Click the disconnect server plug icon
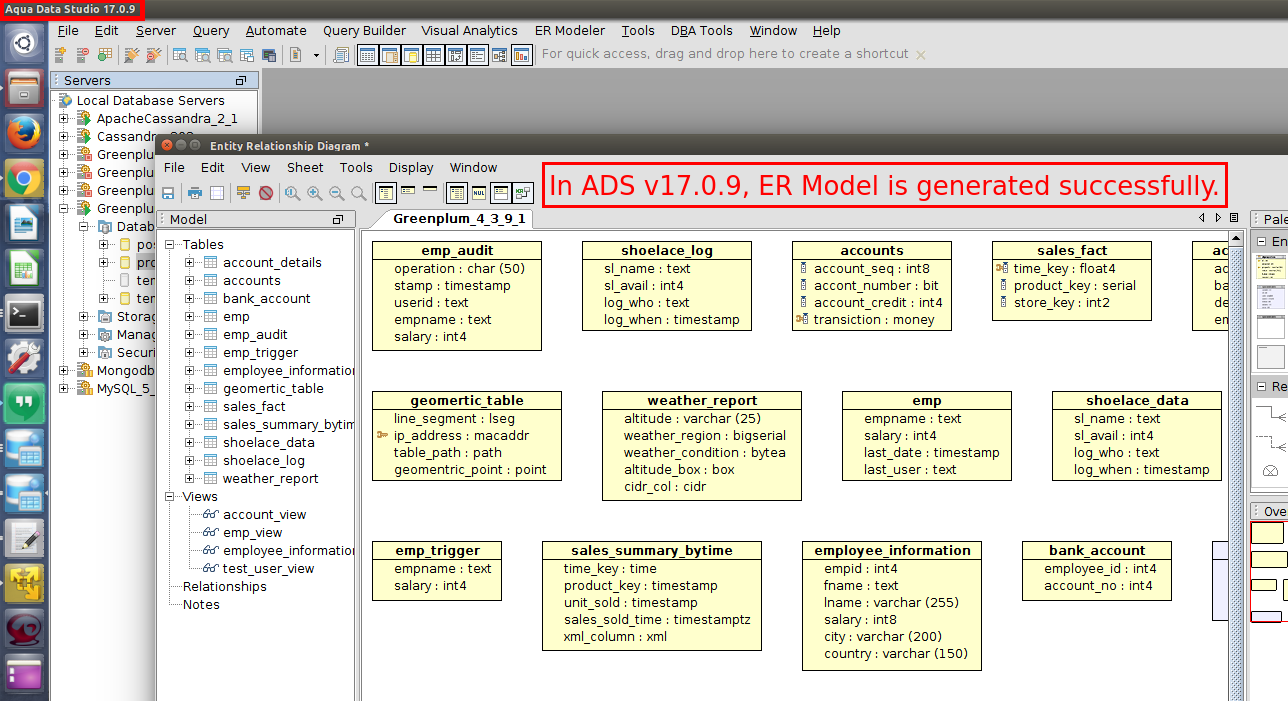1288x701 pixels. pyautogui.click(x=153, y=55)
